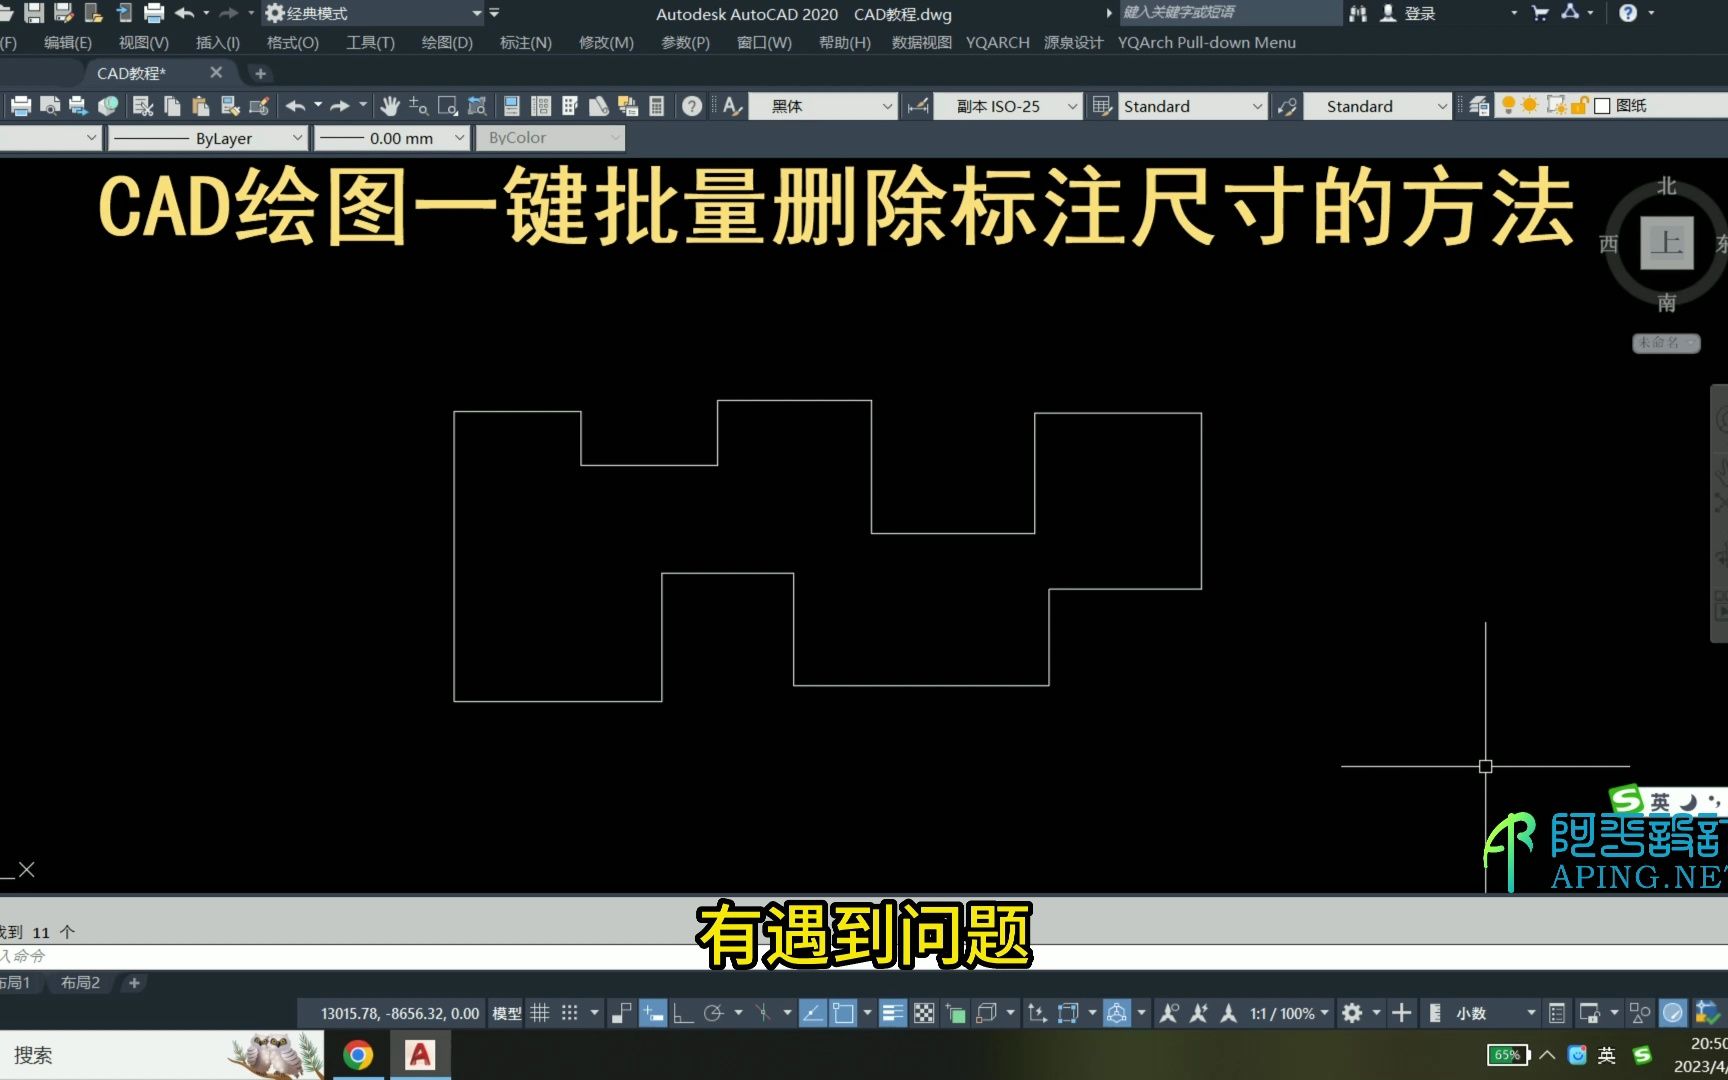Click the AutoCAD icon in the taskbar
Screen dimensions: 1728x1080
pyautogui.click(x=420, y=1055)
